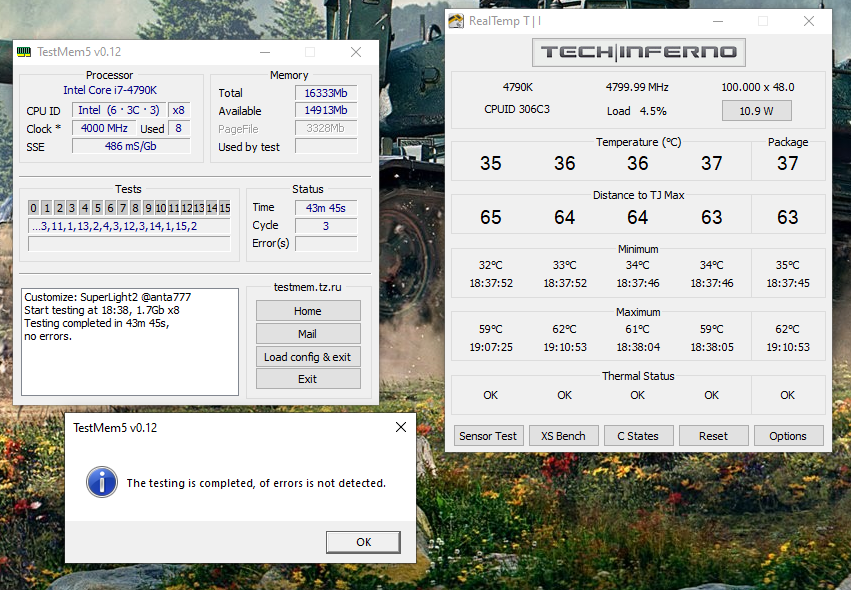Click test number 10 box
Image resolution: width=851 pixels, height=590 pixels.
click(161, 208)
